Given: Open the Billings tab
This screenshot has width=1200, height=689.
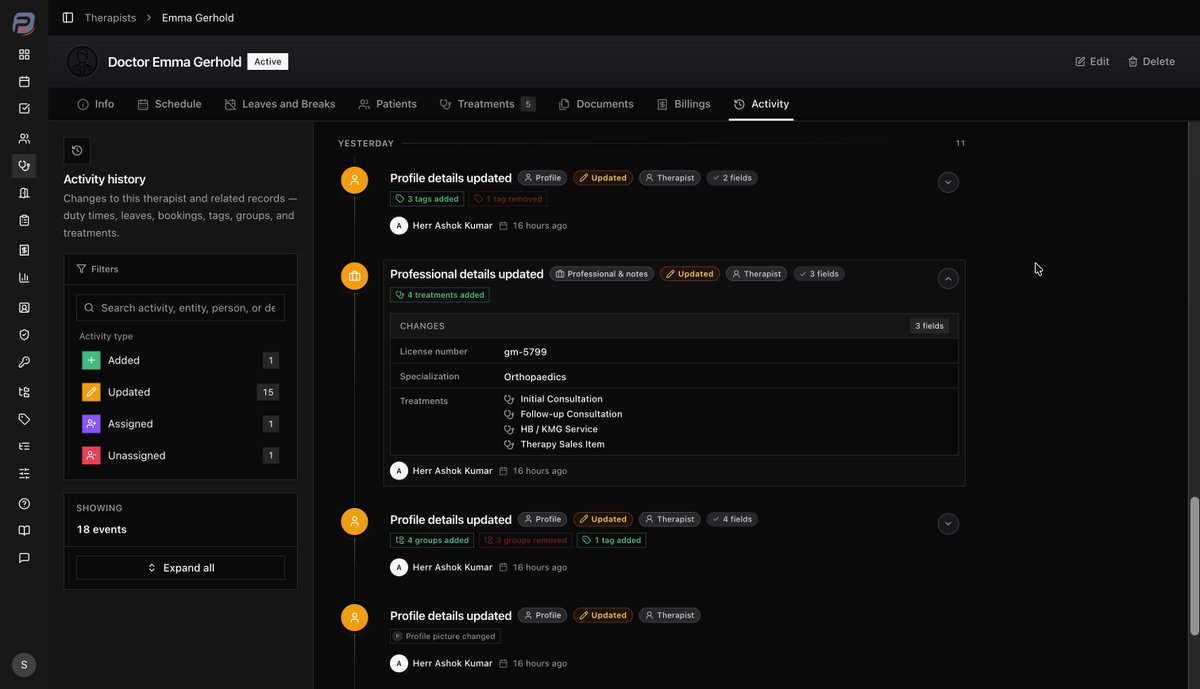Looking at the screenshot, I should (x=684, y=104).
